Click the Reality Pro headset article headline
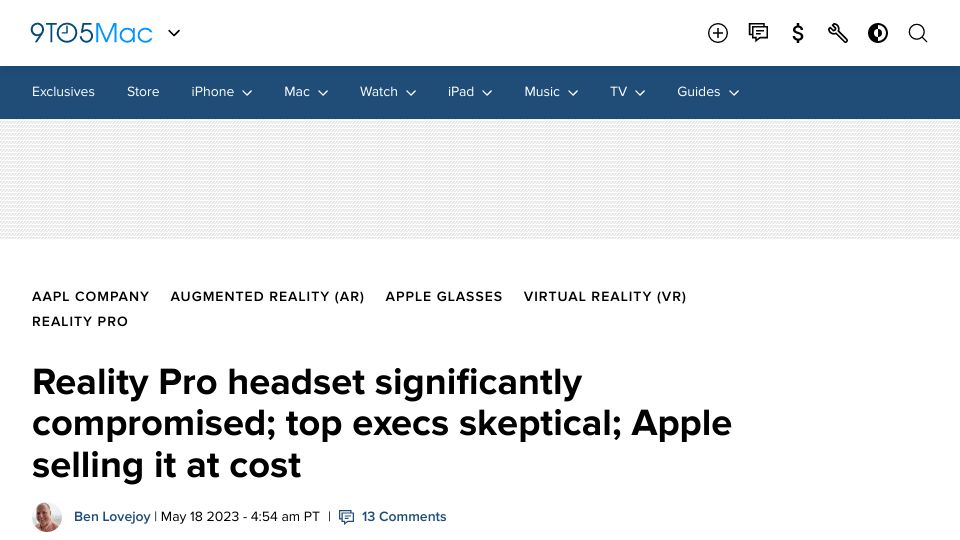This screenshot has height=540, width=960. tap(382, 424)
